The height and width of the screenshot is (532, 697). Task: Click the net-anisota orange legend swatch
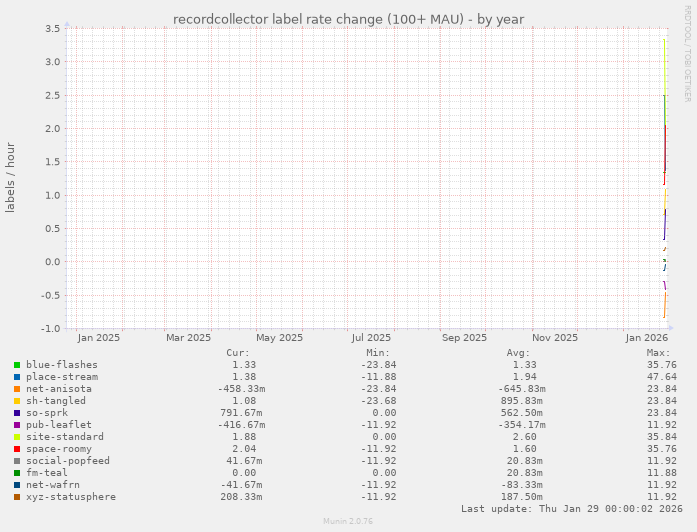tap(17, 389)
